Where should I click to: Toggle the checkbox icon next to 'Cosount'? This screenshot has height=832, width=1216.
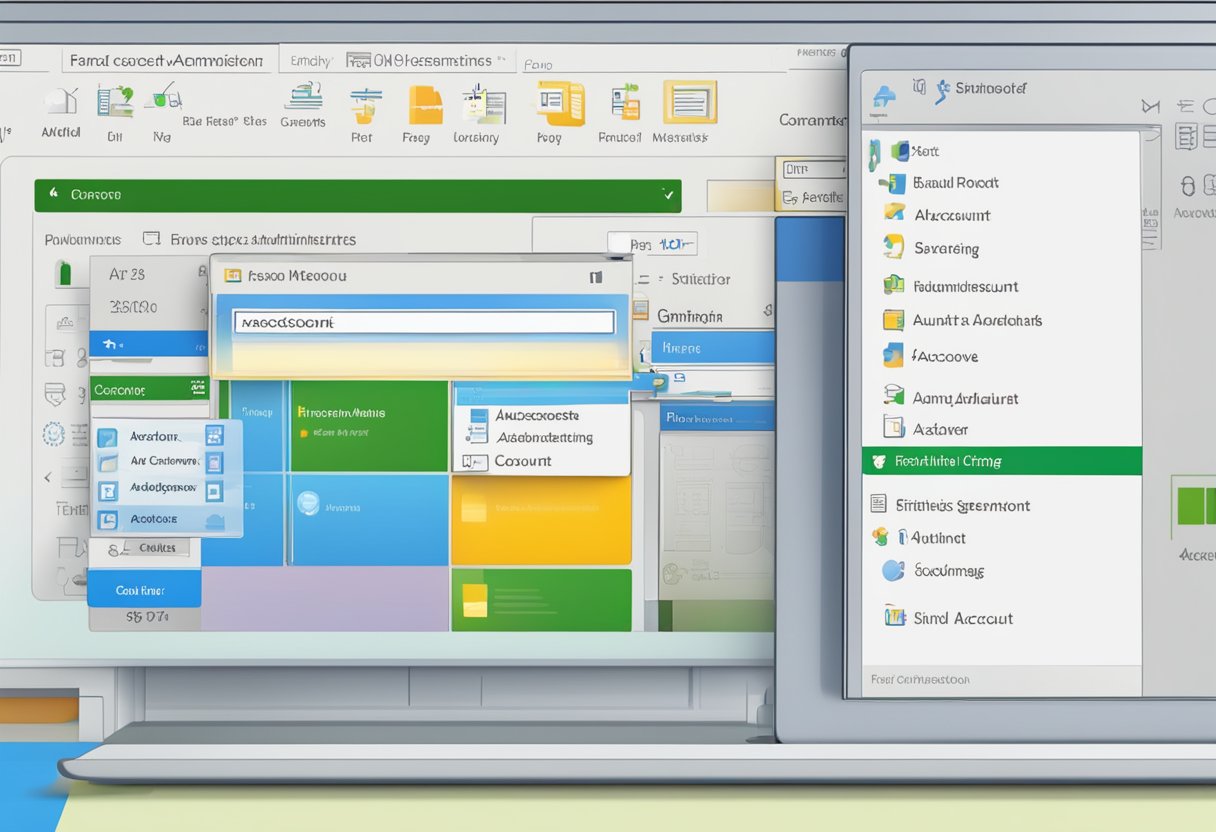coord(472,461)
